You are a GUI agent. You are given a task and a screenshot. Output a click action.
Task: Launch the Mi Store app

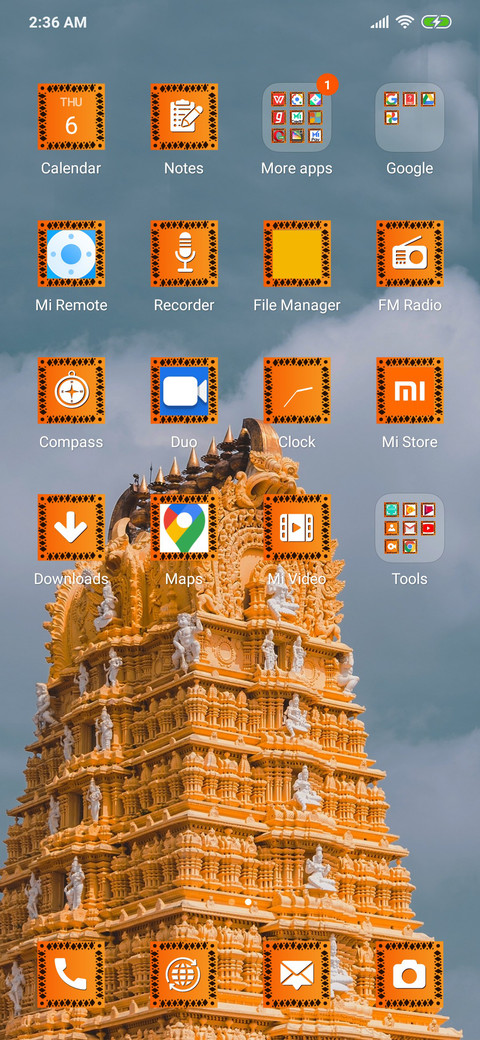pos(409,391)
